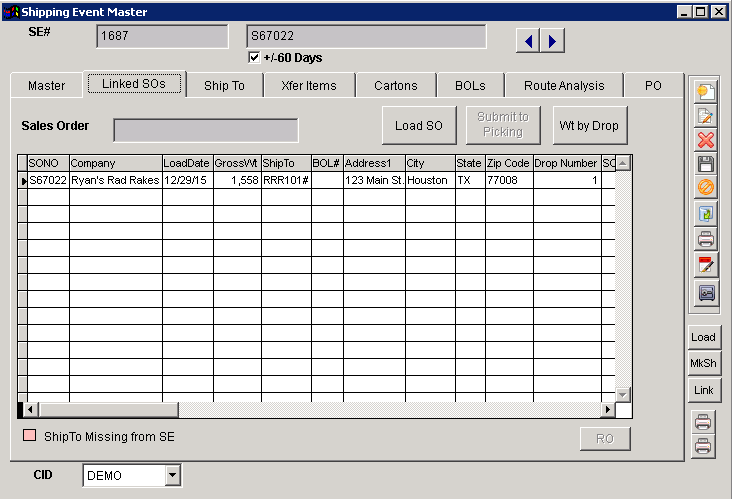This screenshot has height=499, width=732.
Task: Open the Cartons tab
Action: (x=395, y=86)
